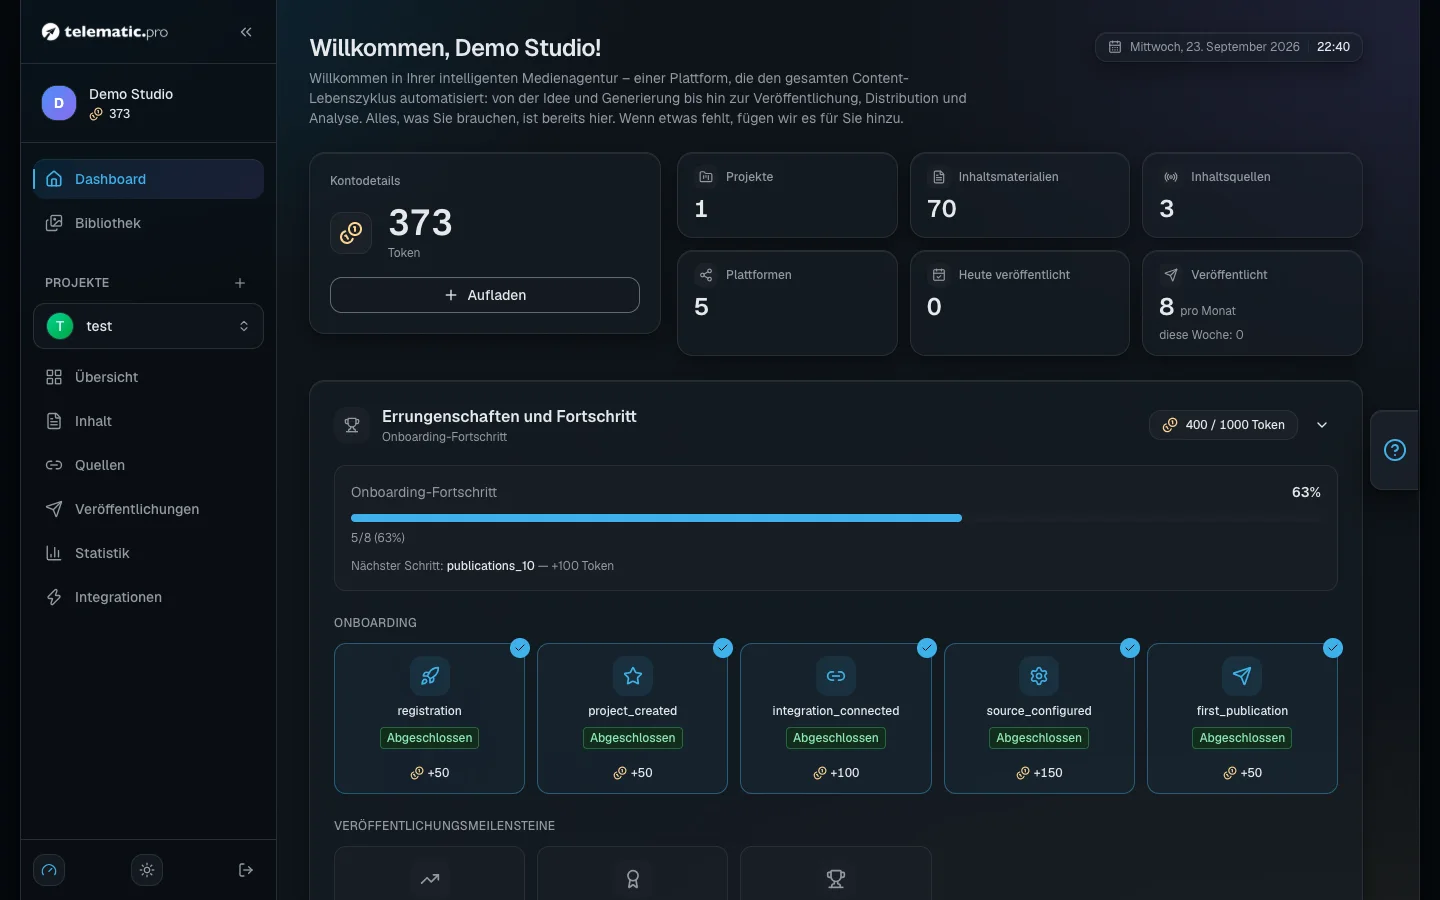Click the paper-plane icon on the first_publication card
Image resolution: width=1440 pixels, height=900 pixels.
coord(1242,676)
